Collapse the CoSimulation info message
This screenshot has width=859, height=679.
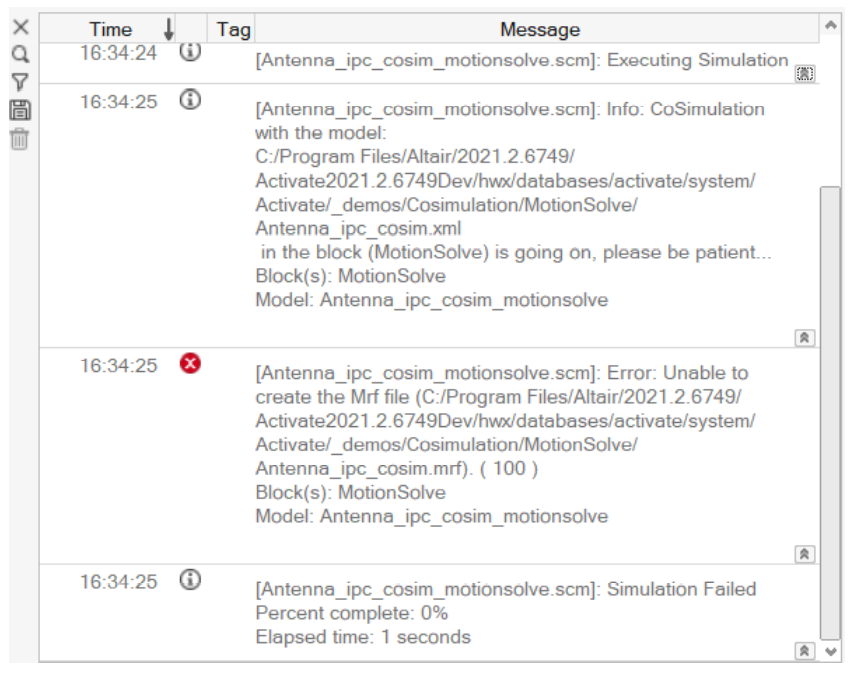point(805,338)
